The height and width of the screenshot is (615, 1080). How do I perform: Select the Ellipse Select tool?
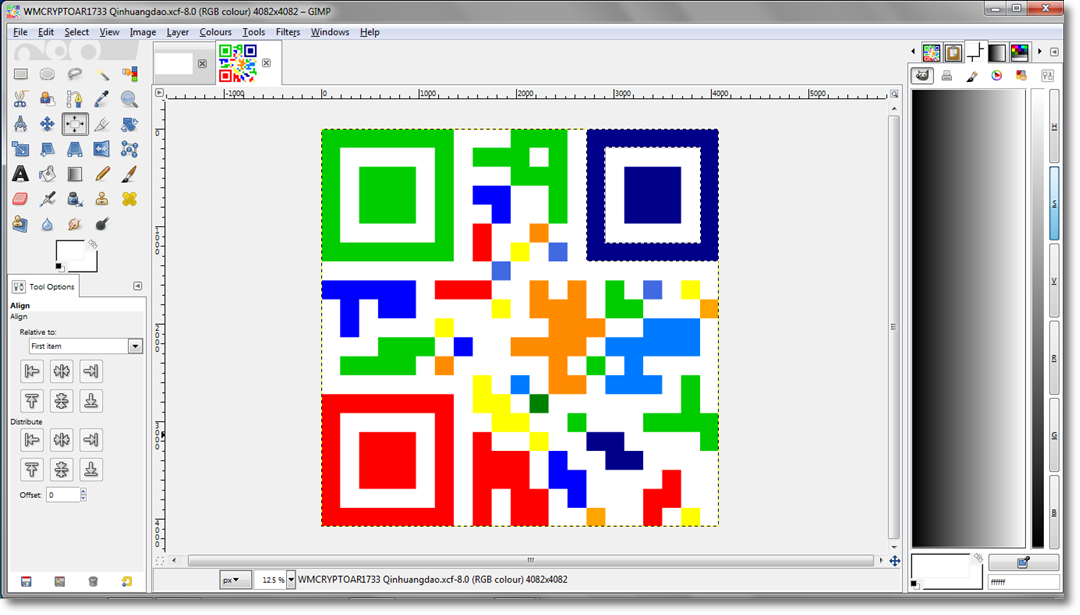(48, 74)
